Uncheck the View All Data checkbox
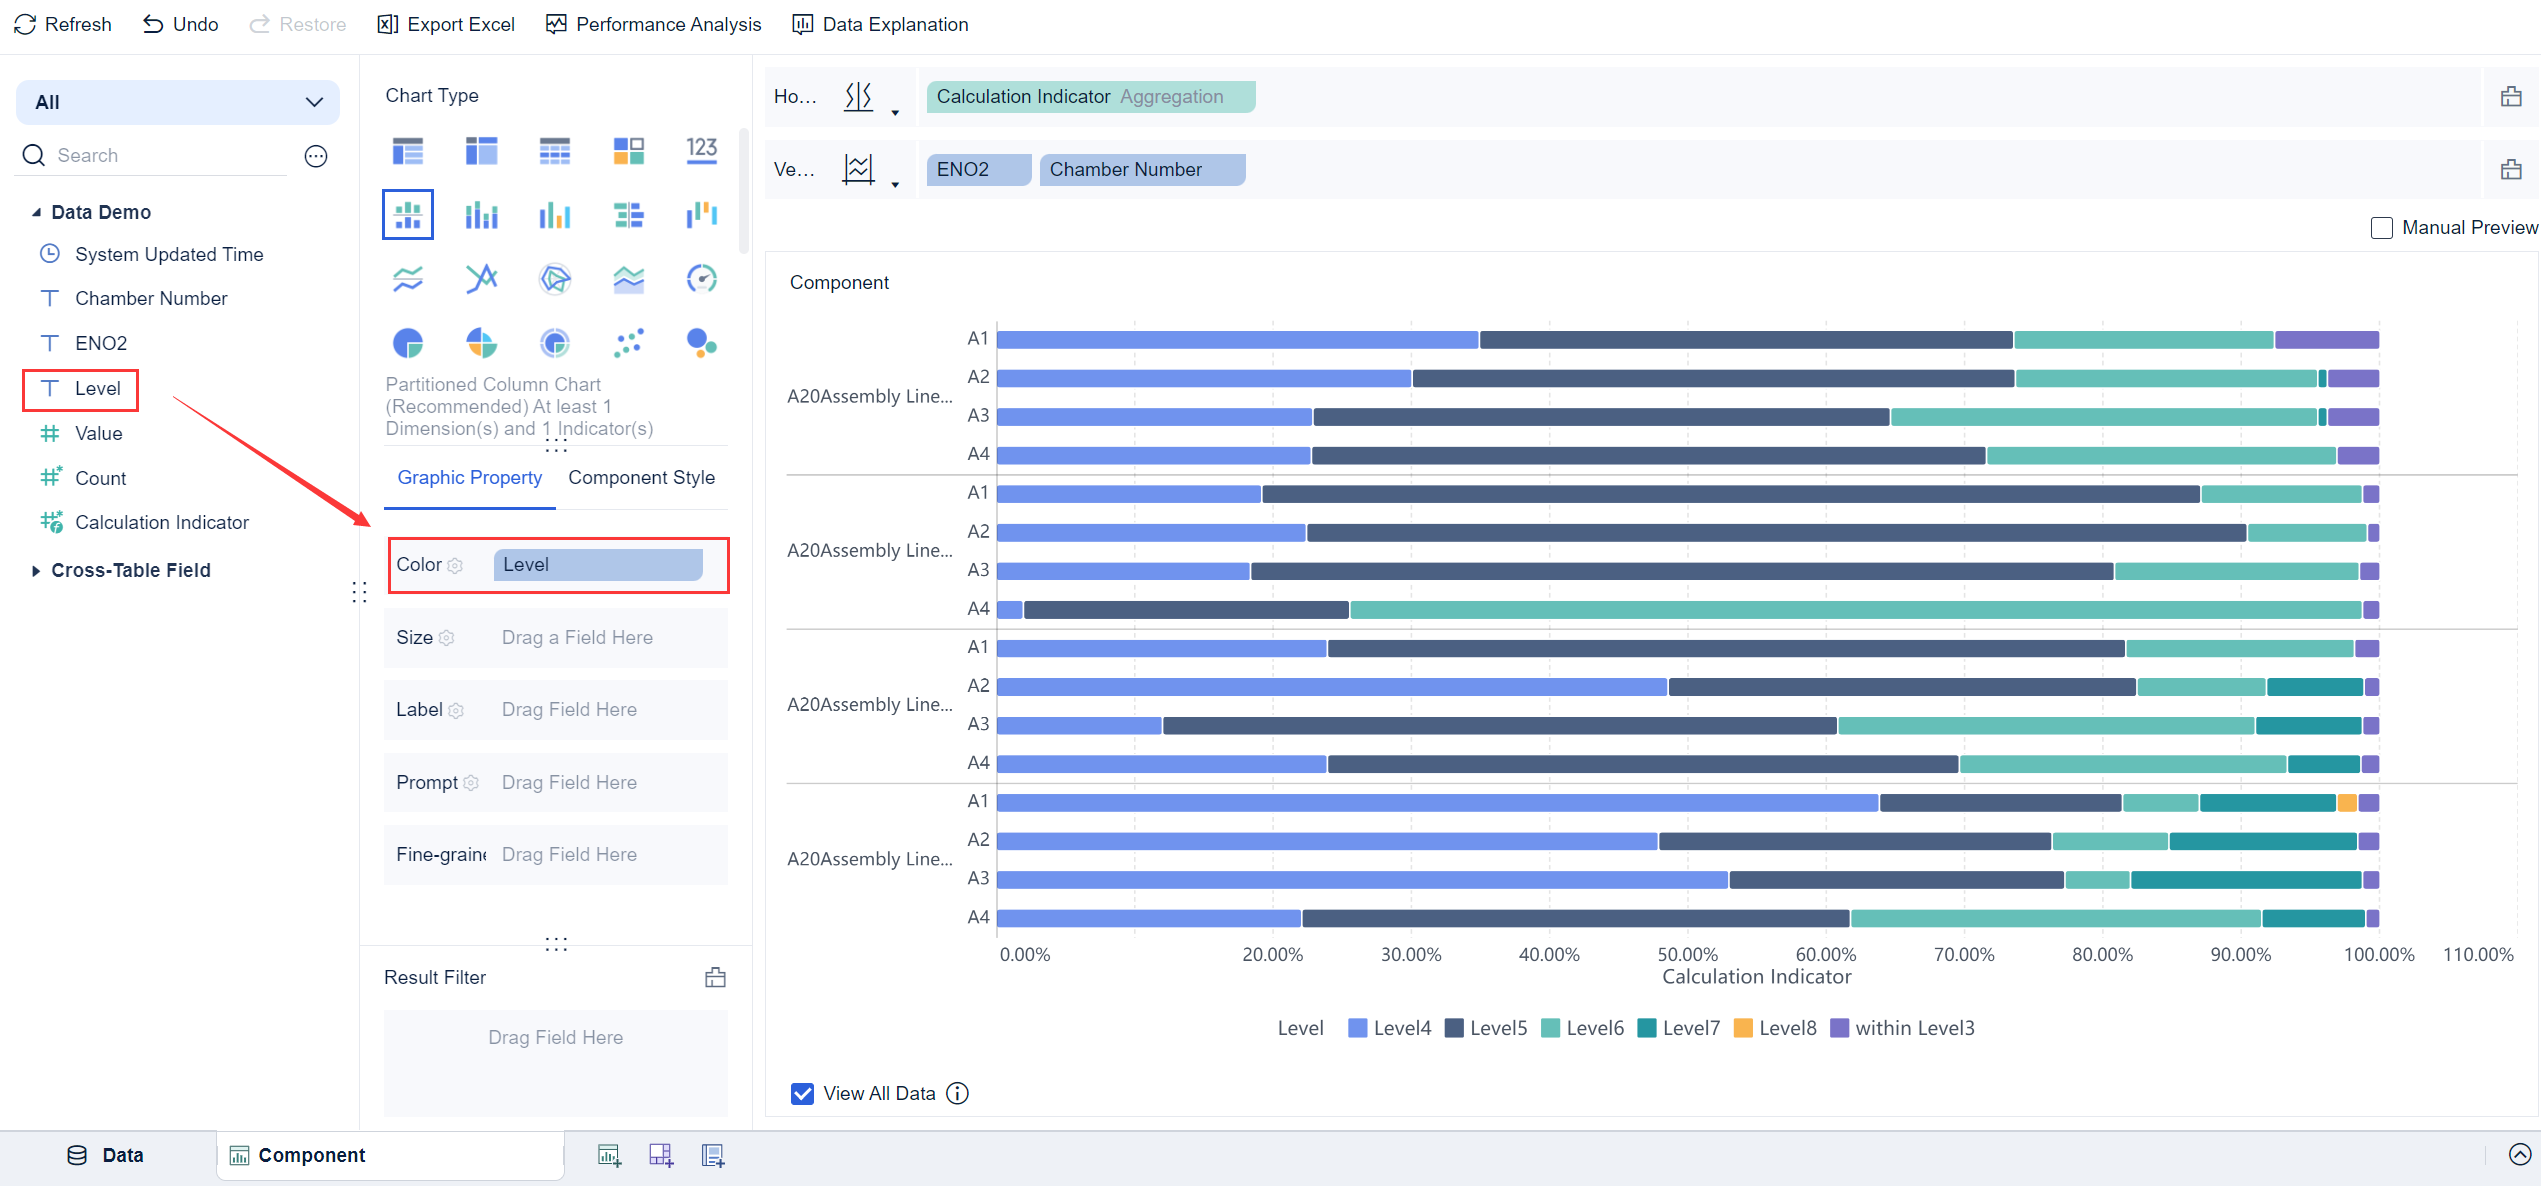The width and height of the screenshot is (2541, 1186). click(802, 1093)
